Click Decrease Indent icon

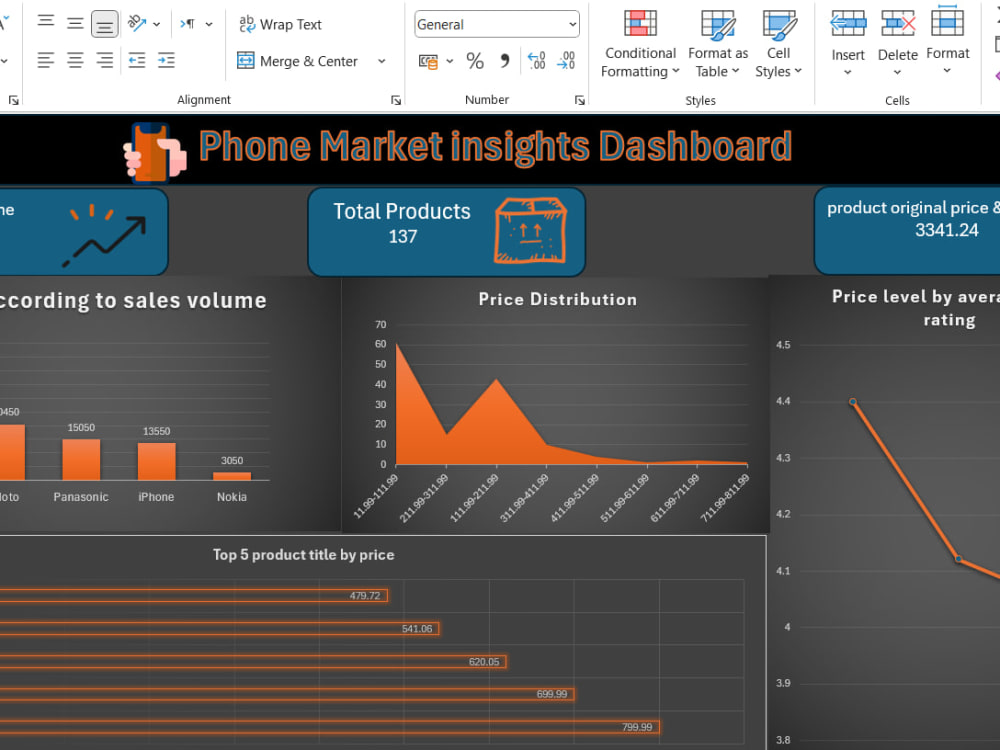[x=136, y=61]
